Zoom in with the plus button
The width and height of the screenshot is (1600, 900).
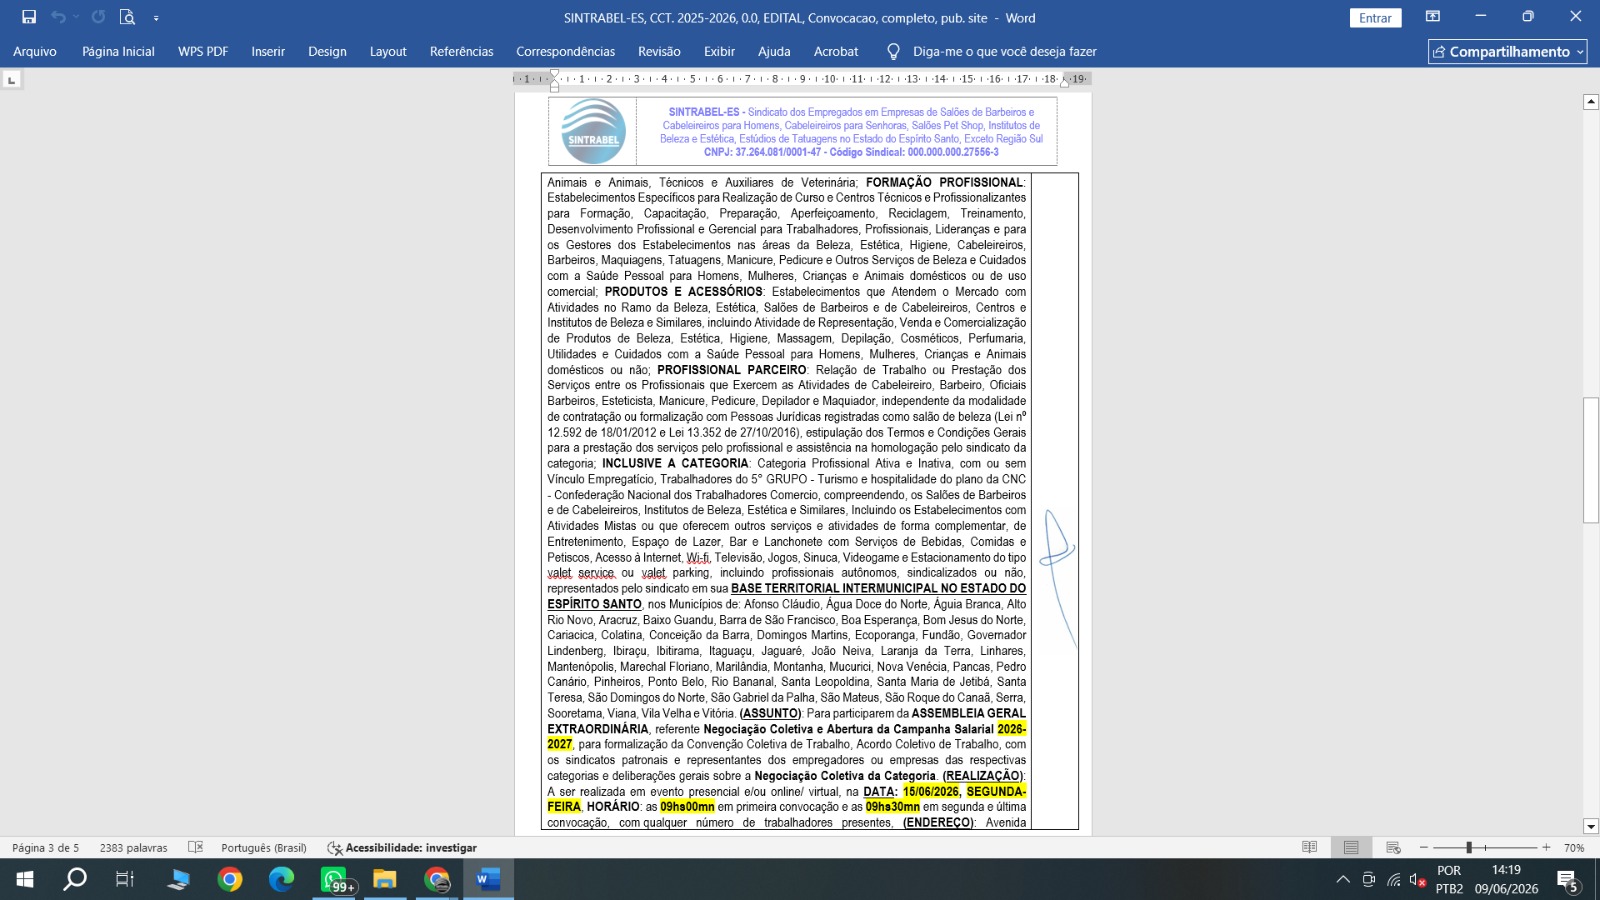pos(1546,848)
